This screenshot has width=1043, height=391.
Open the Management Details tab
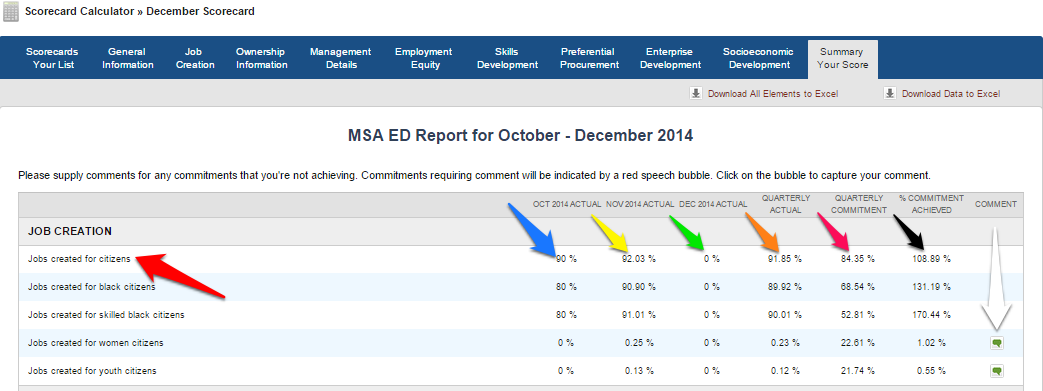coord(341,58)
